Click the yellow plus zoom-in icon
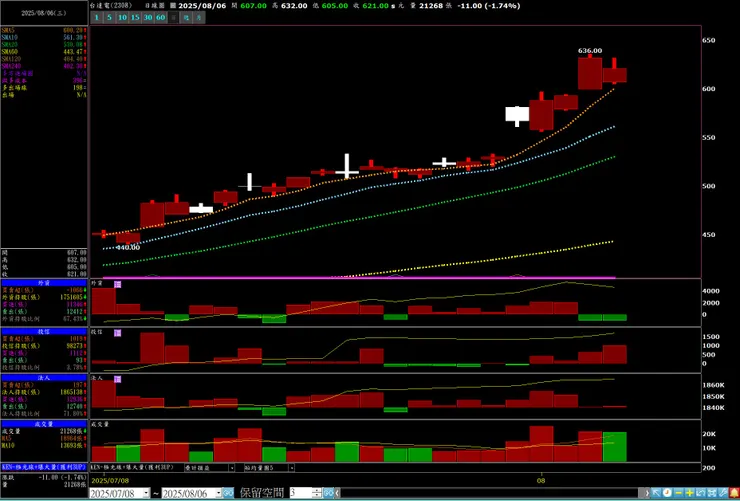Viewport: 740px width, 501px height. [x=690, y=493]
